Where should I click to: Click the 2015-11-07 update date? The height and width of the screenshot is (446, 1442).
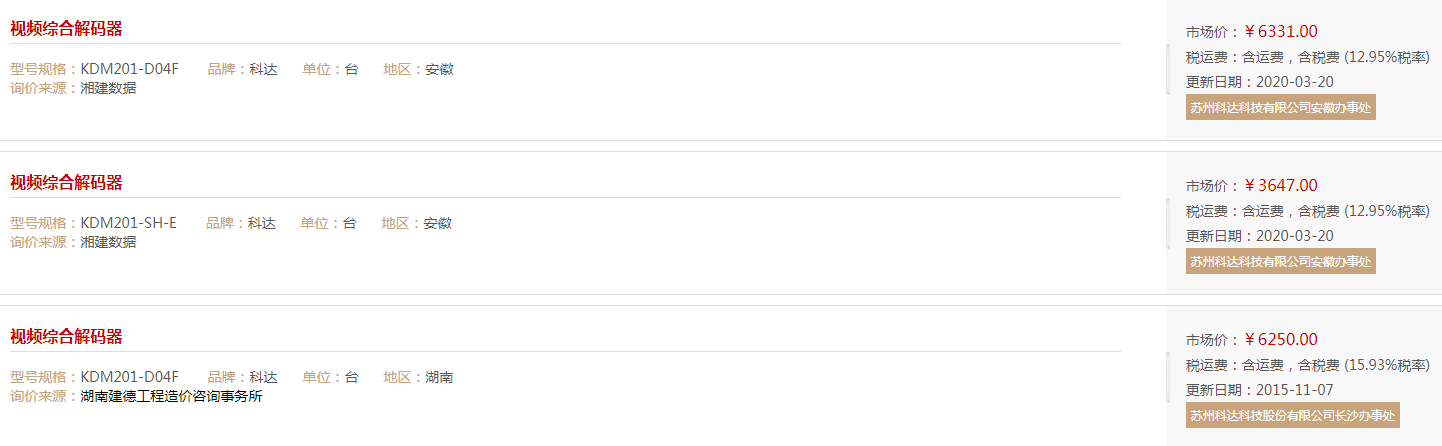click(1297, 389)
